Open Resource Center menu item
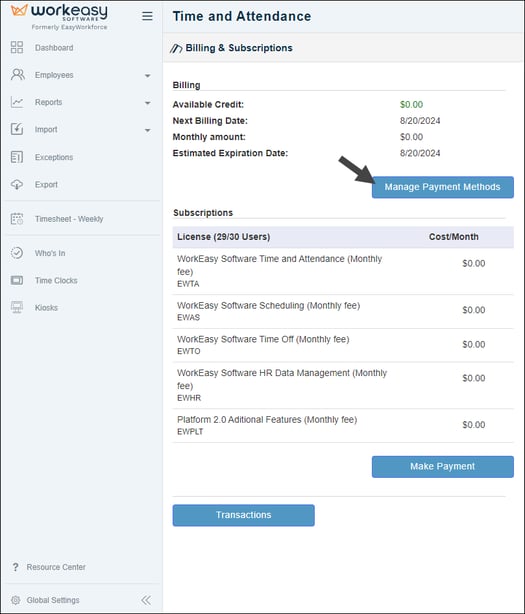Screen dimensions: 525x614 pyautogui.click(x=49, y=567)
